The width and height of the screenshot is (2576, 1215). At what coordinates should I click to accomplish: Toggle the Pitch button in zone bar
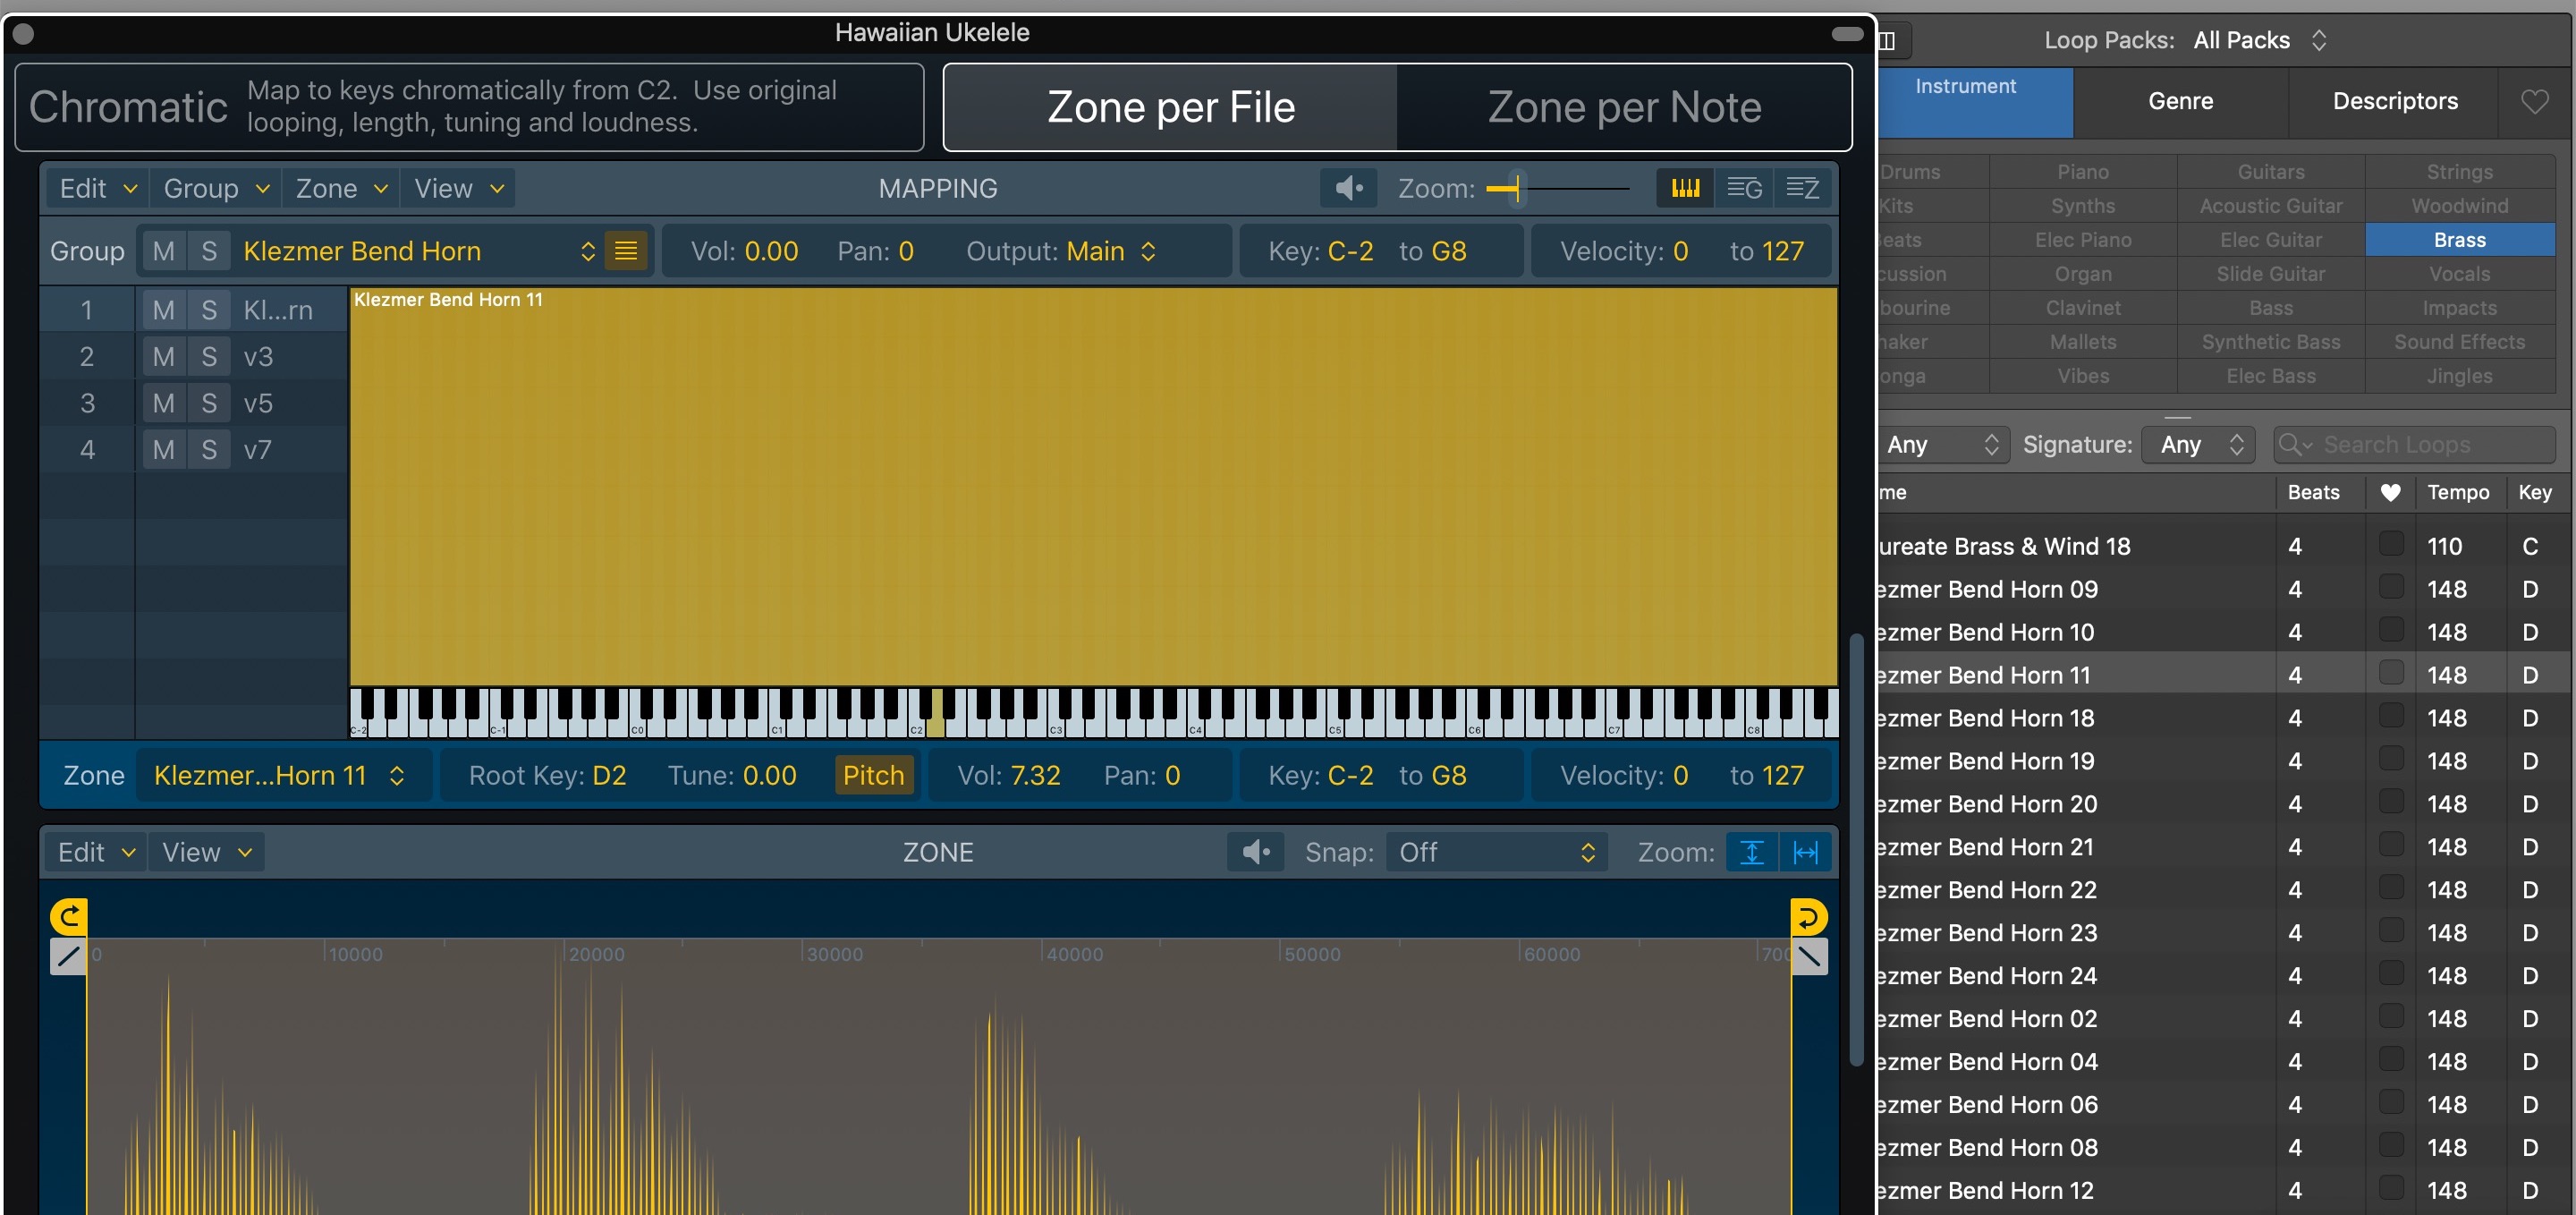873,775
